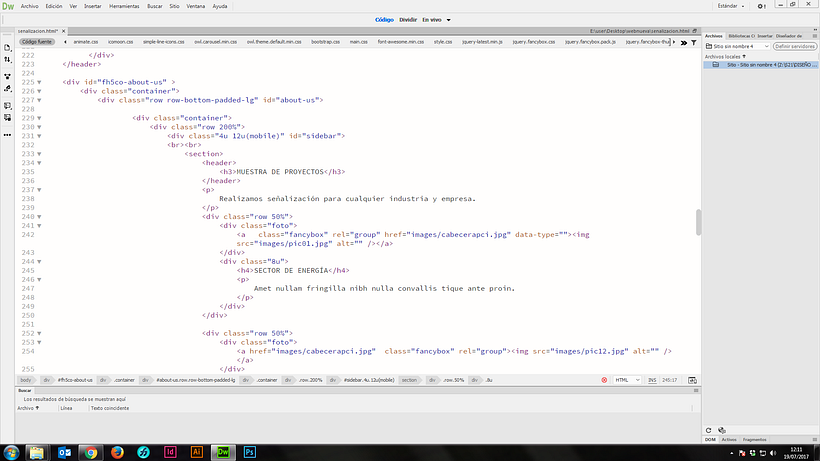Collapse code fold at line 225
Screen dimensions: 820x461
pyautogui.click(x=39, y=82)
